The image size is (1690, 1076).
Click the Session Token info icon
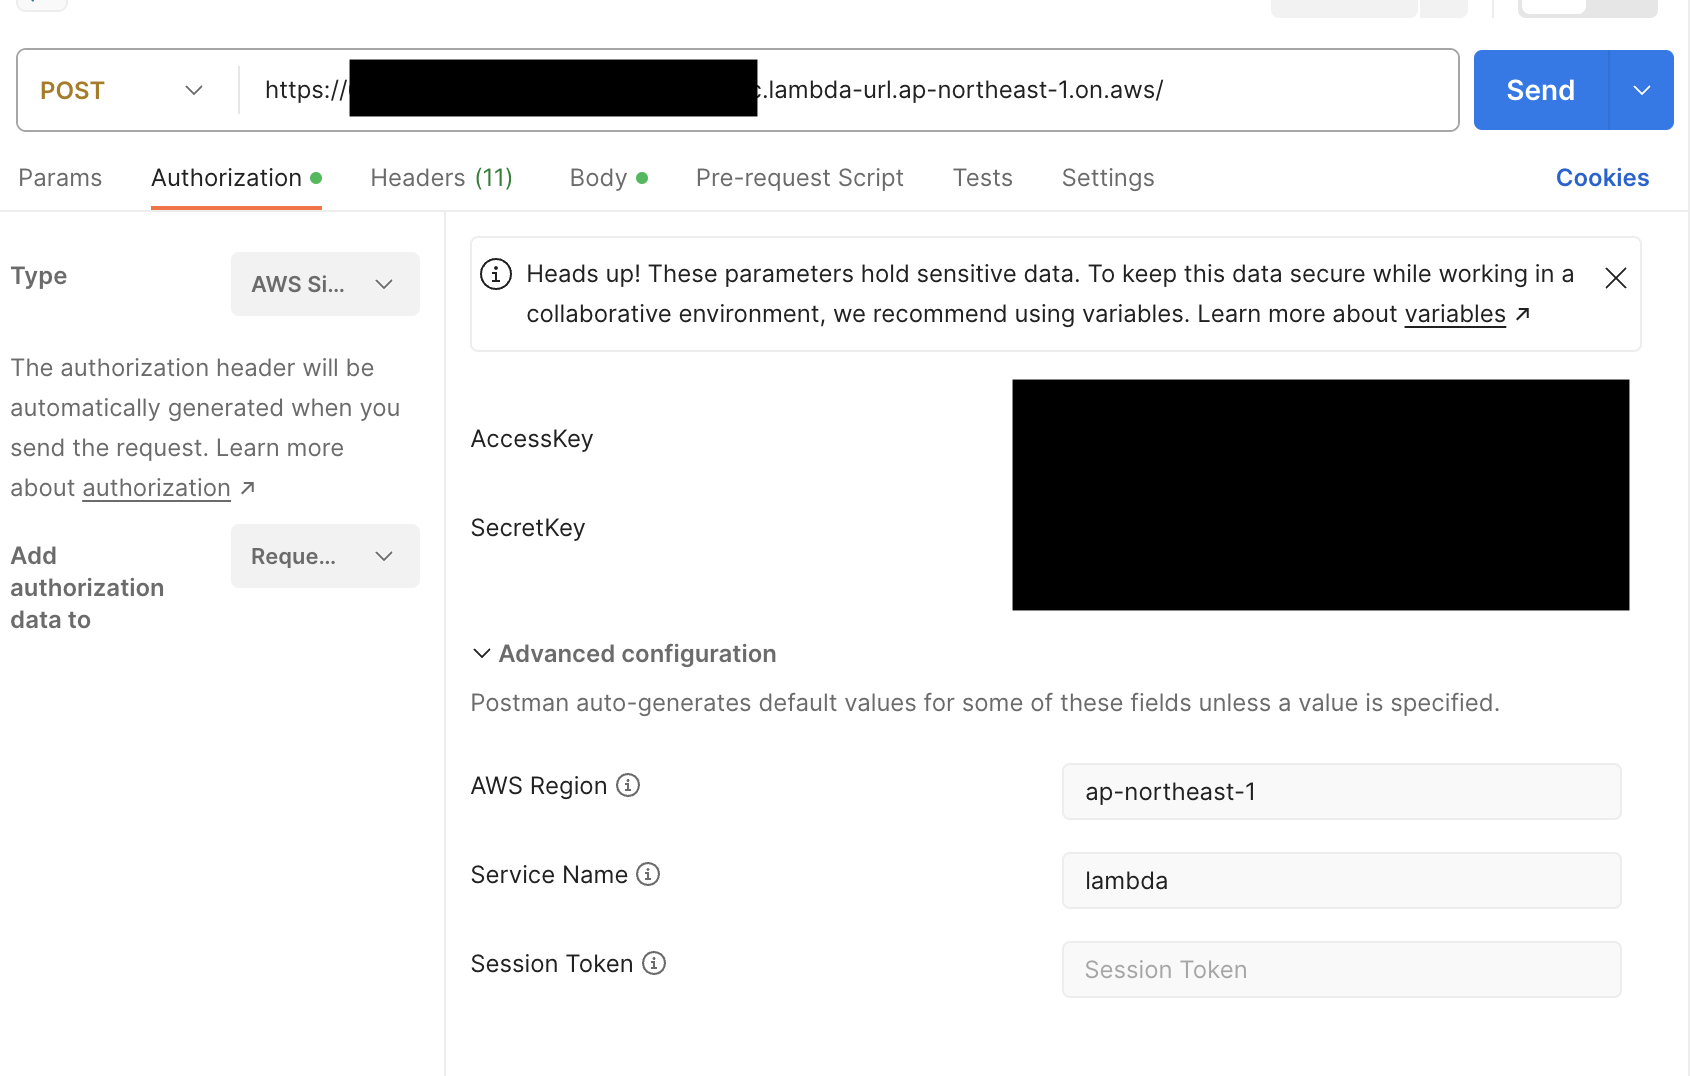654,963
